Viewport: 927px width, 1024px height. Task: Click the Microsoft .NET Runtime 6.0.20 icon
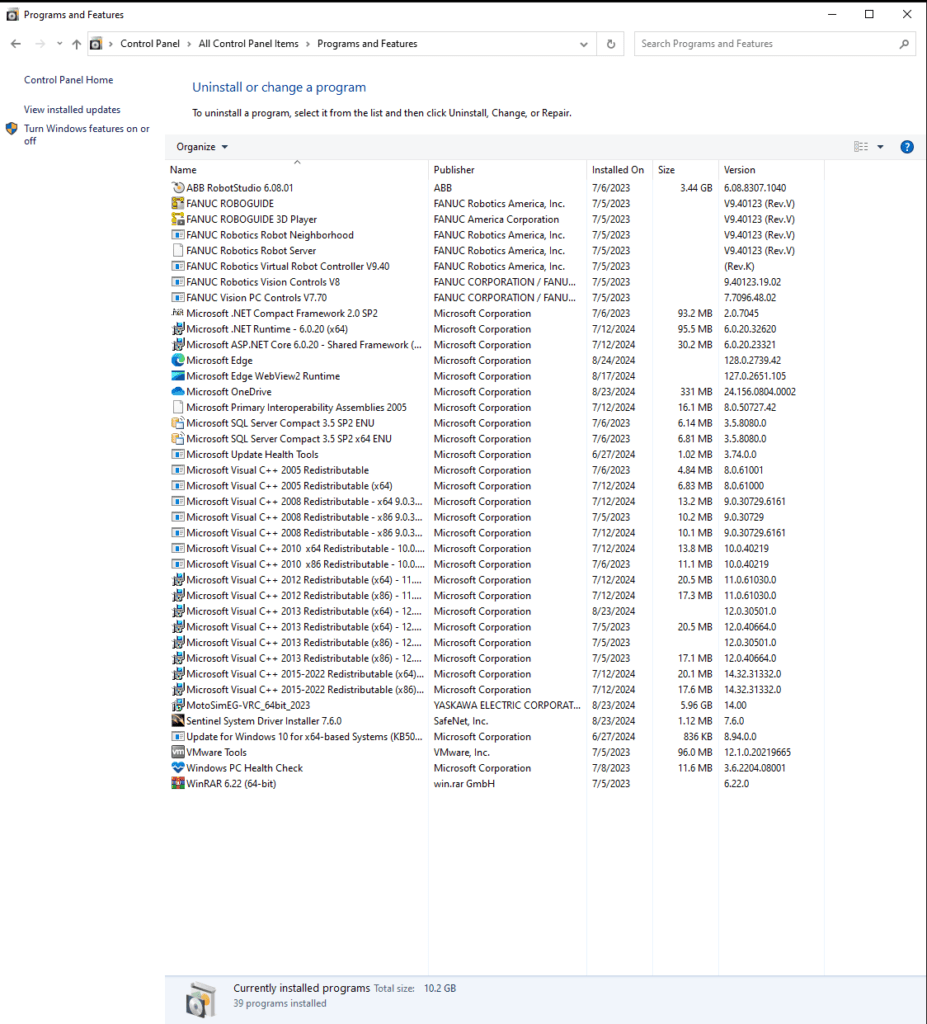point(178,328)
